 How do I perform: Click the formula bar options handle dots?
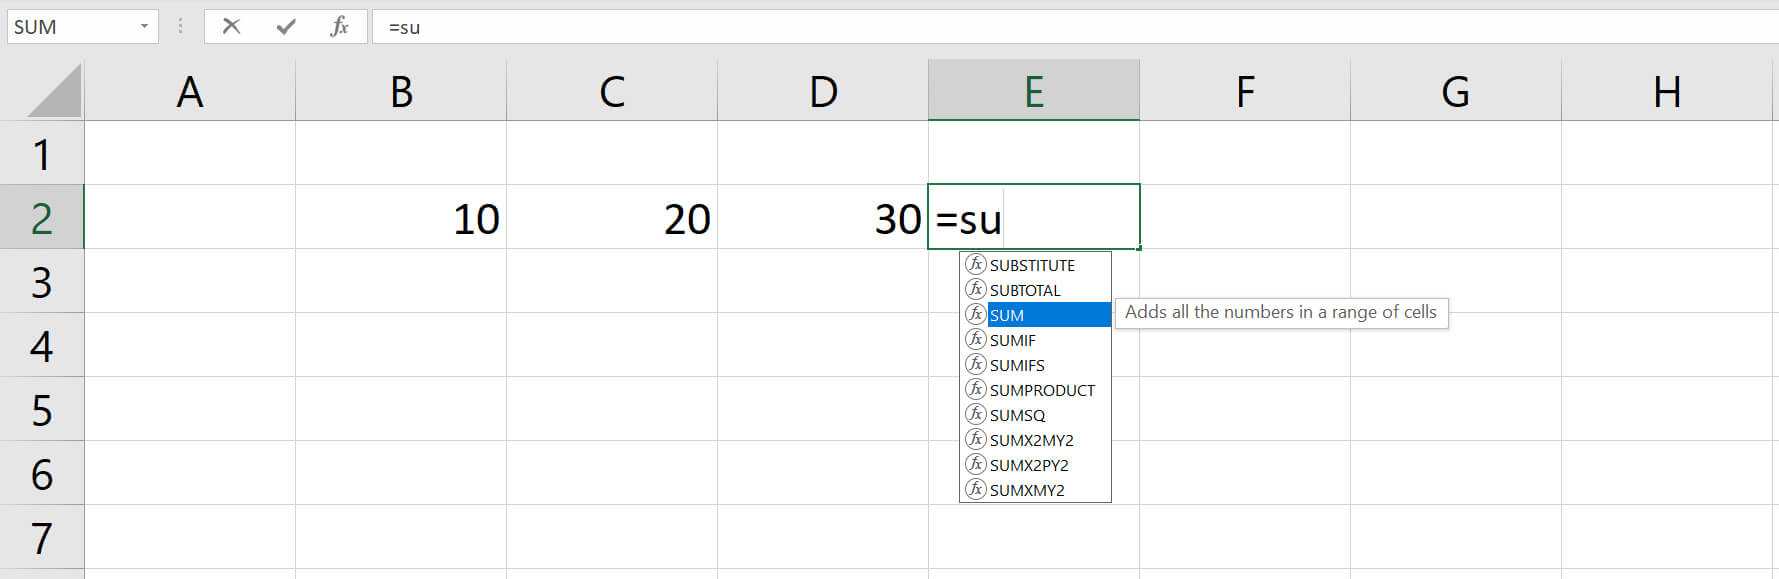(180, 26)
